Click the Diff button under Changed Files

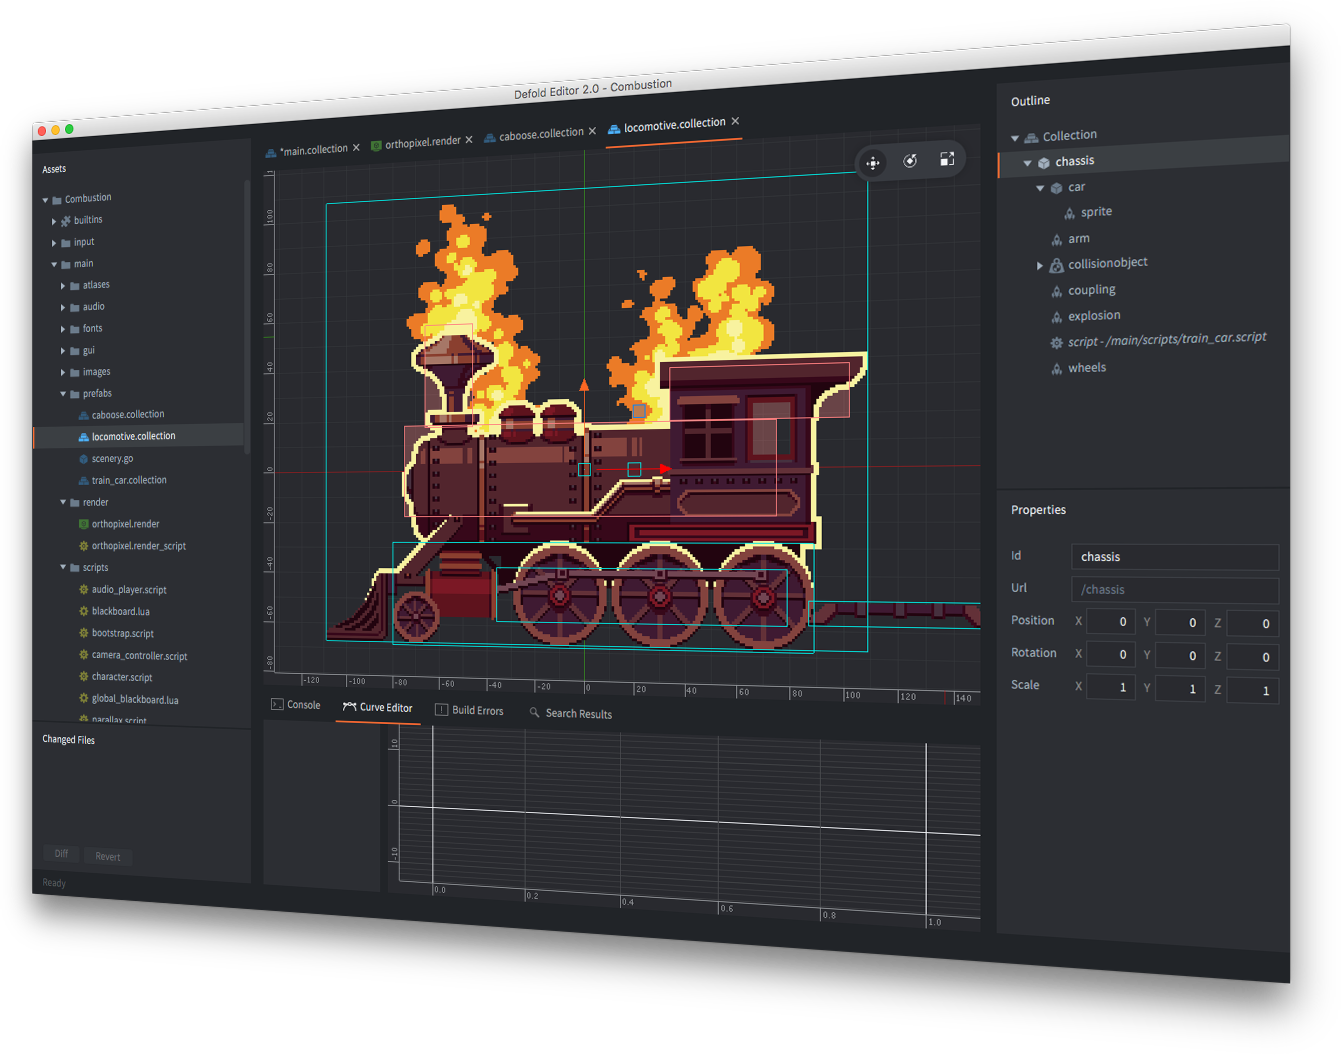click(60, 854)
